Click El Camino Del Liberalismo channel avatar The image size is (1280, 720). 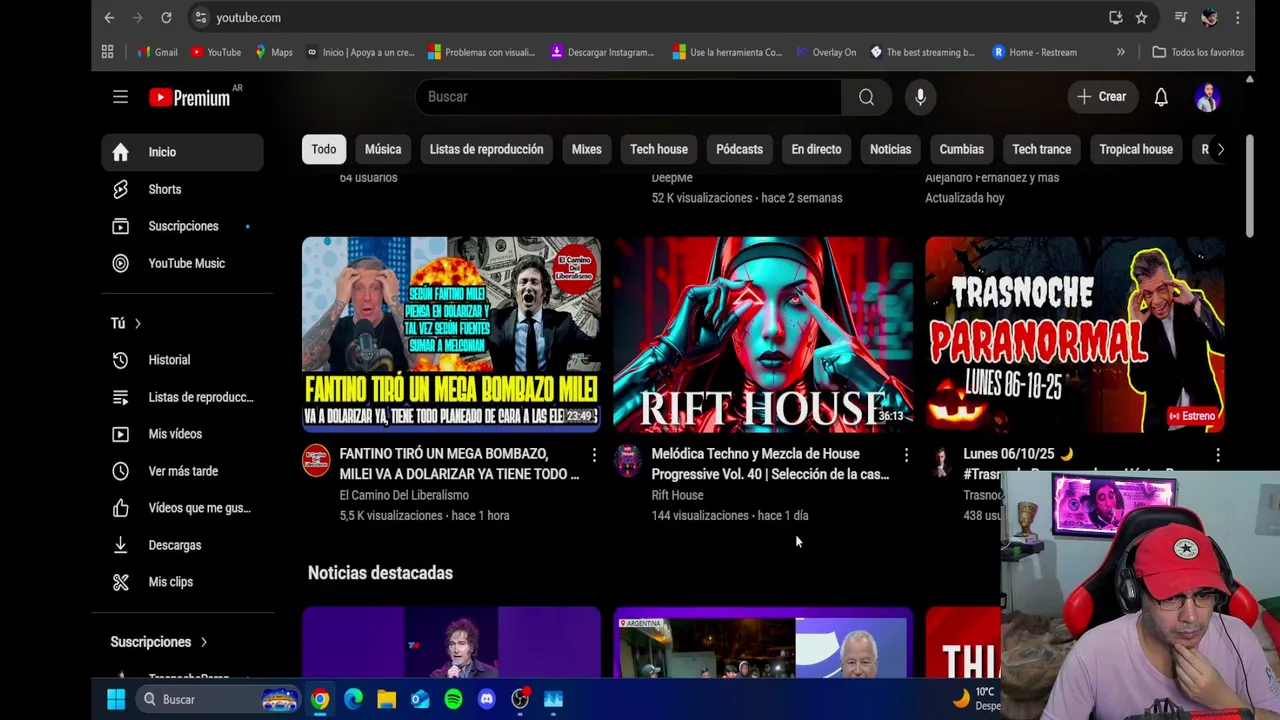coord(316,461)
